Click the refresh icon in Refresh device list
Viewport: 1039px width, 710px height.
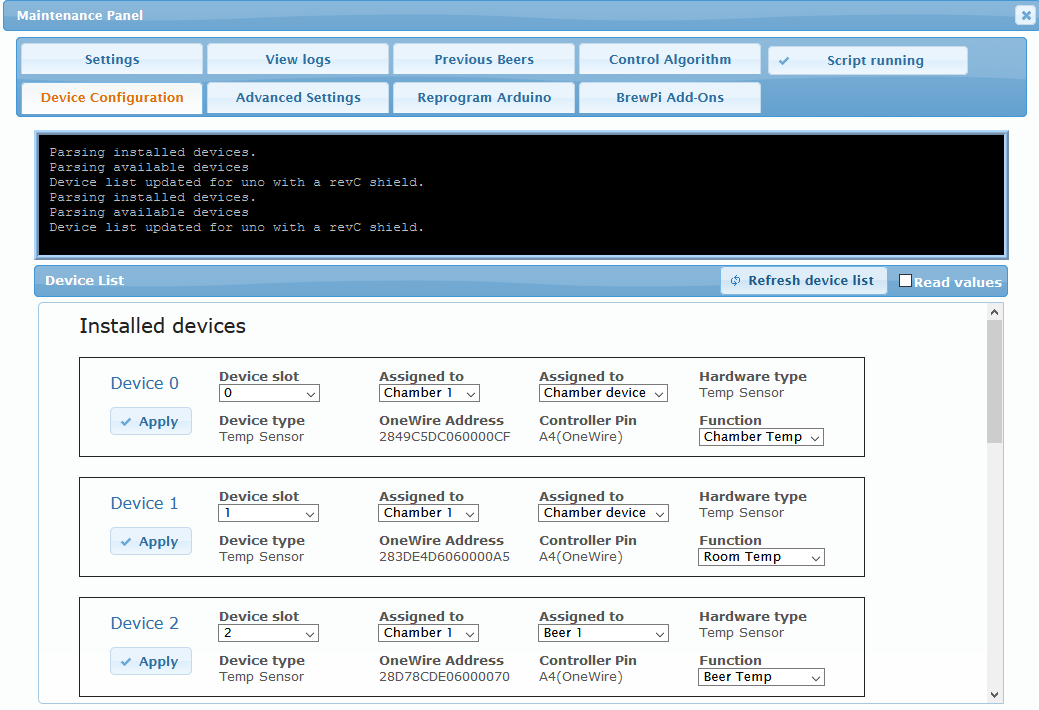[735, 280]
